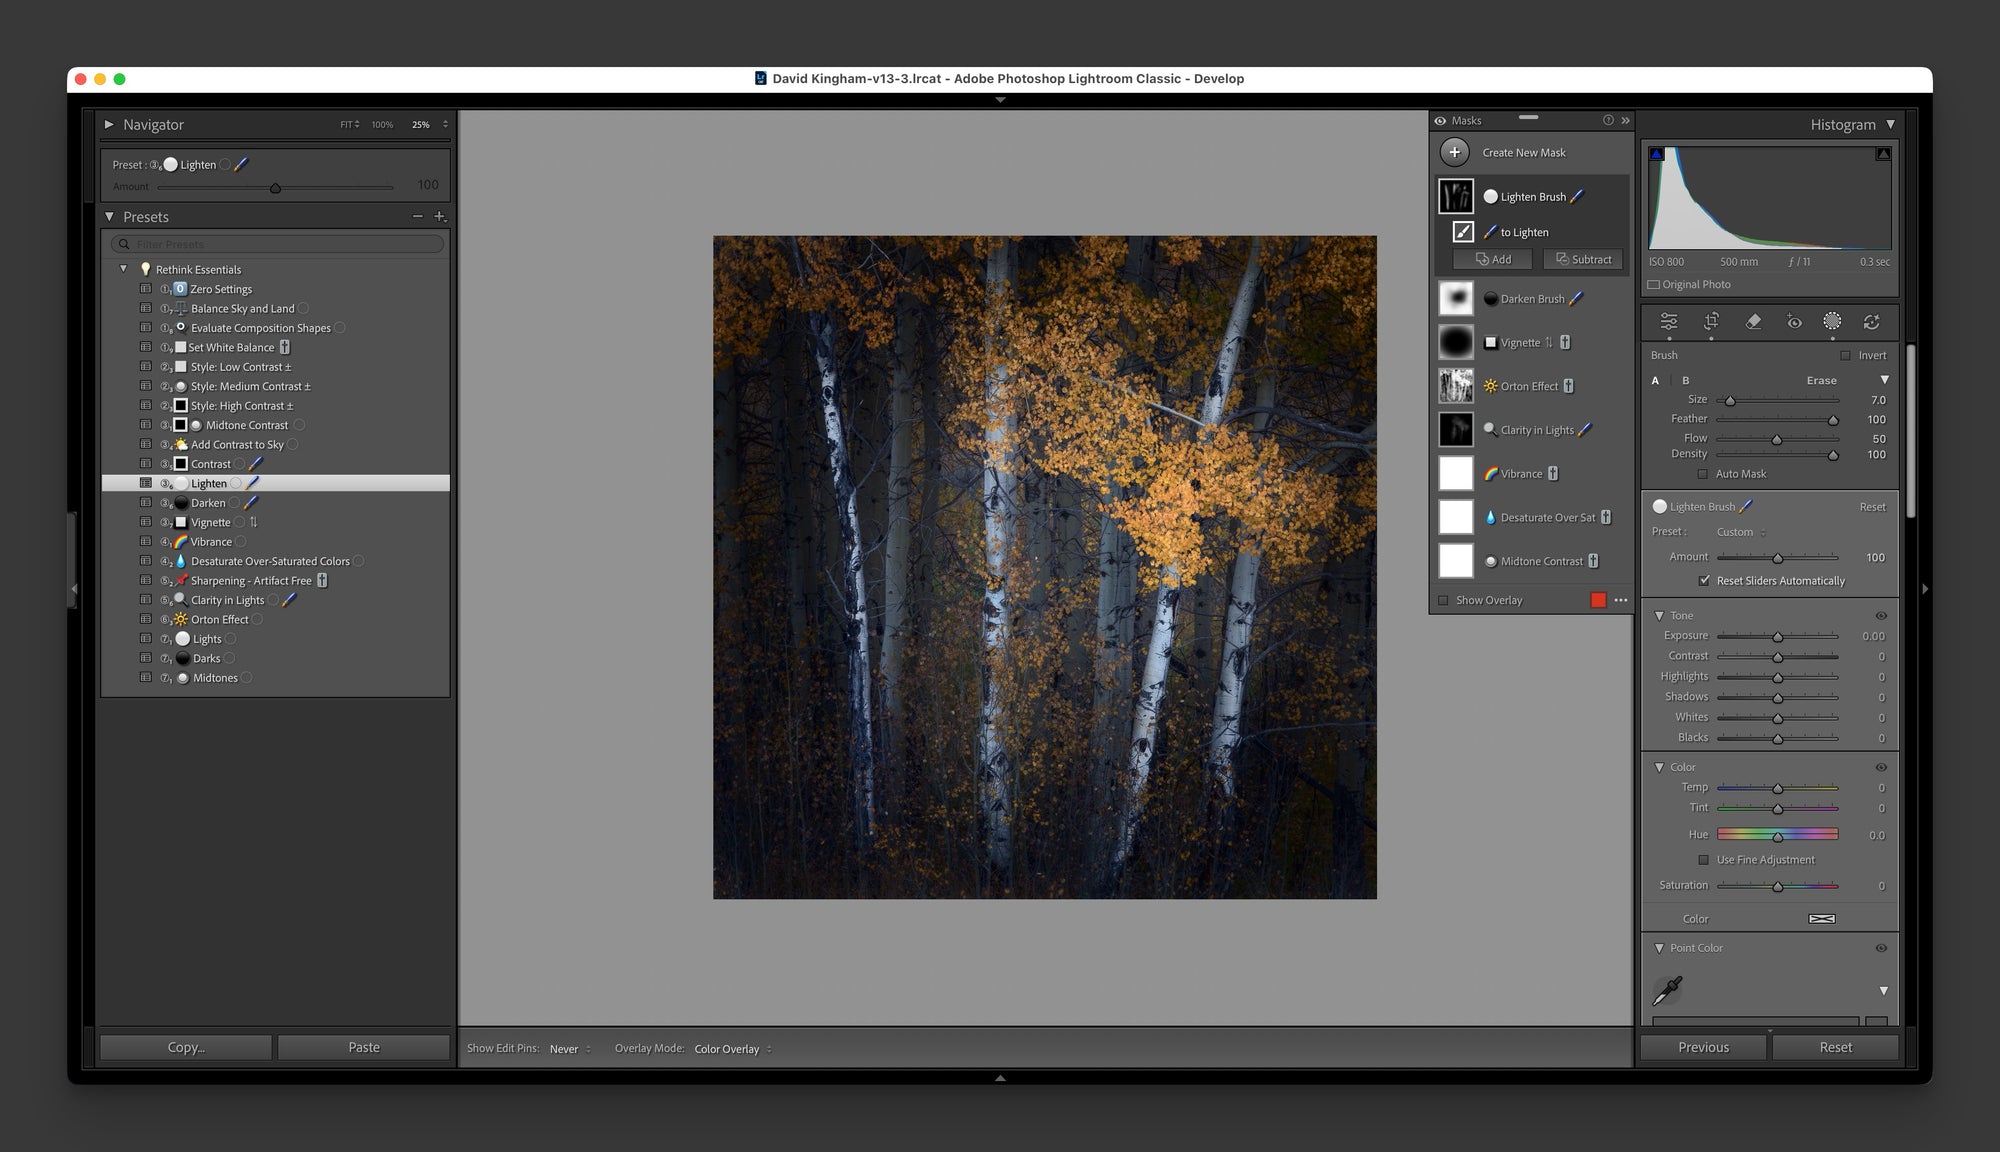The width and height of the screenshot is (2000, 1152).
Task: Toggle Point Color section eye visibility
Action: tap(1881, 948)
